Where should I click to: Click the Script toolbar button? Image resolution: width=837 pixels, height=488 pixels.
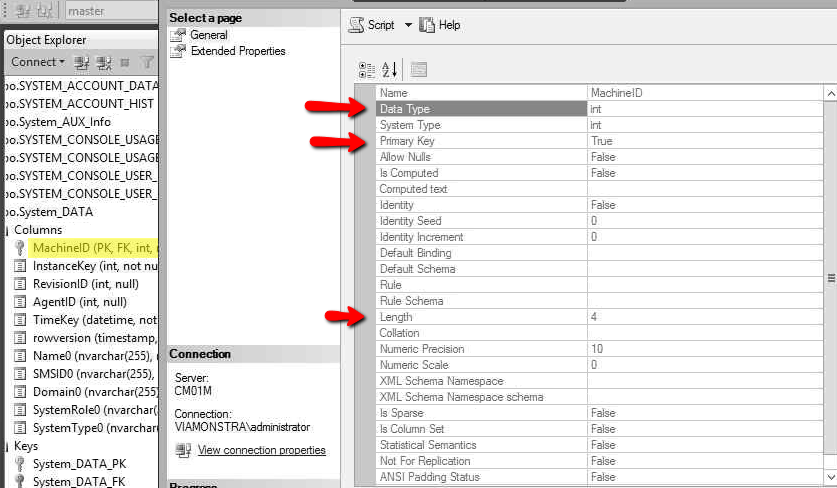click(x=372, y=25)
